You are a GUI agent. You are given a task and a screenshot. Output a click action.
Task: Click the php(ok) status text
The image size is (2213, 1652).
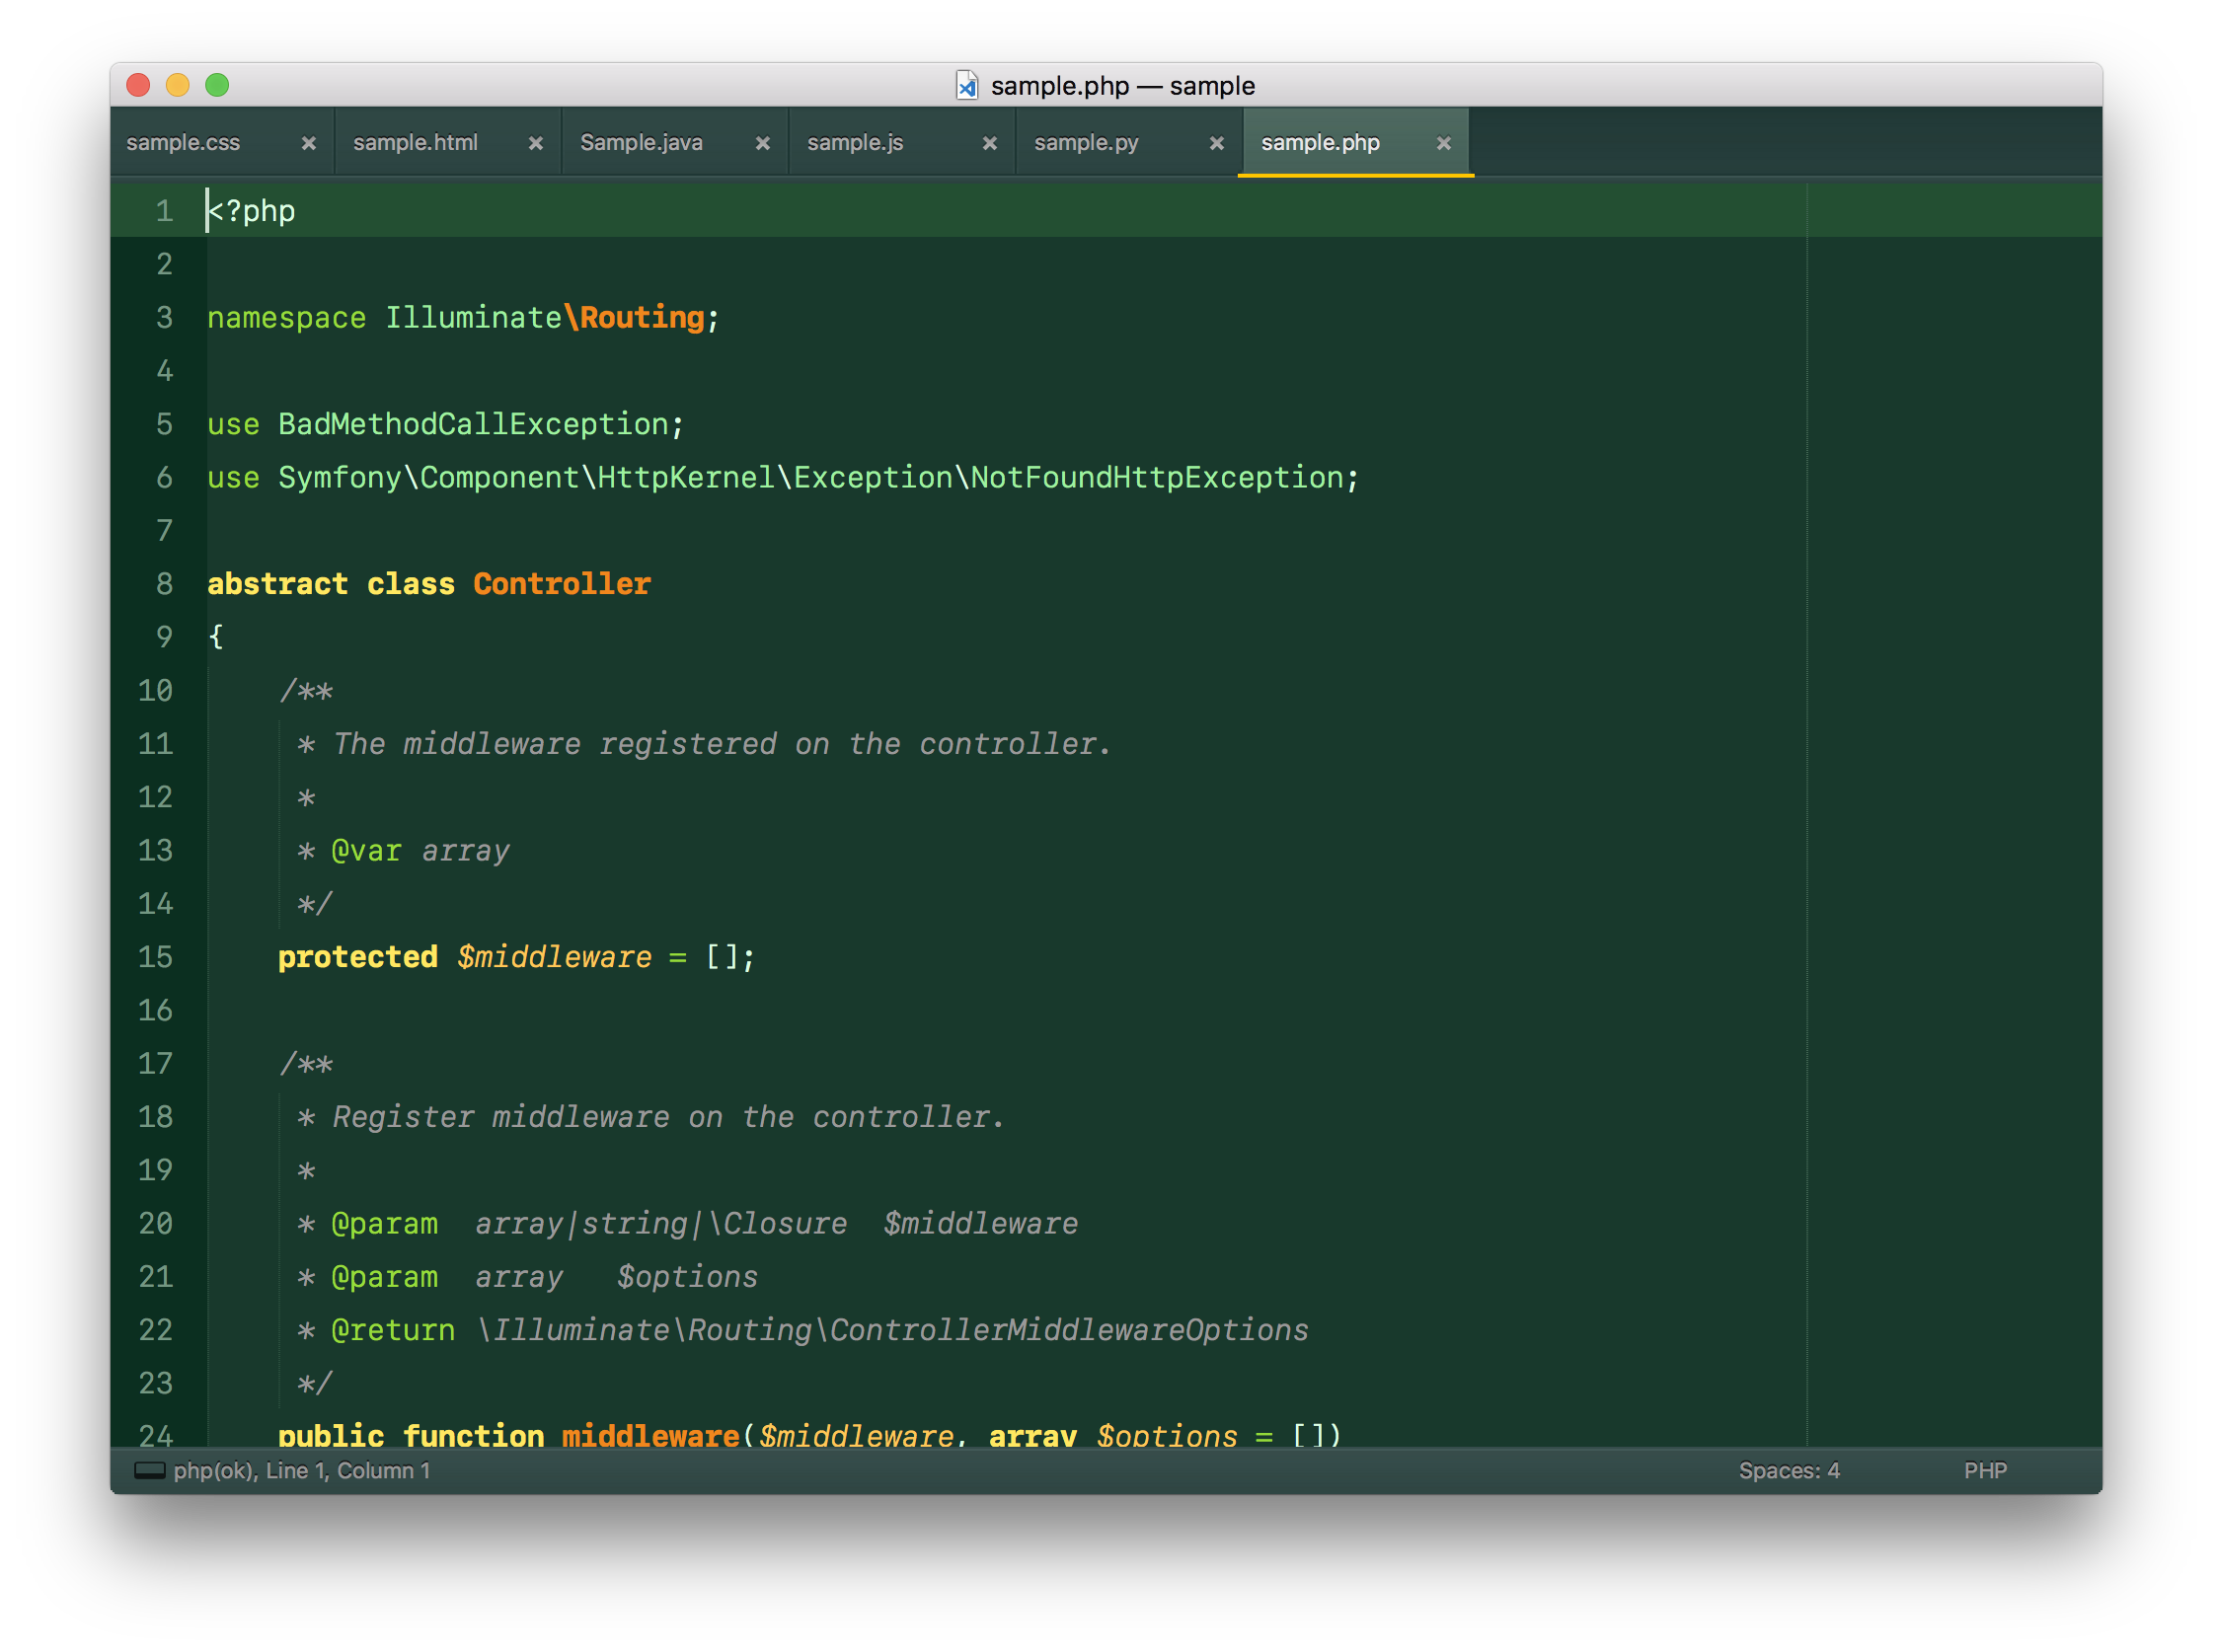(215, 1470)
